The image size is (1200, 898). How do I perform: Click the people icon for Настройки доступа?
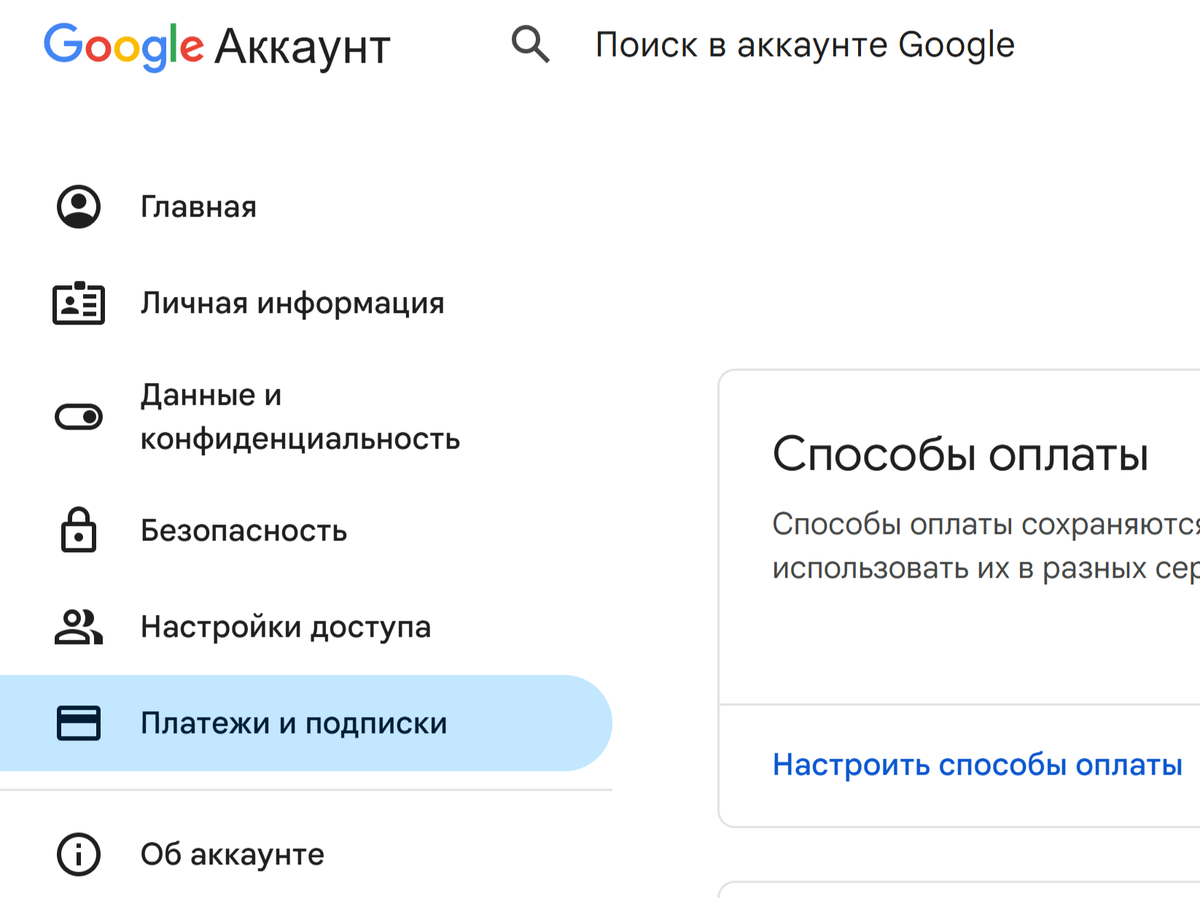(78, 627)
